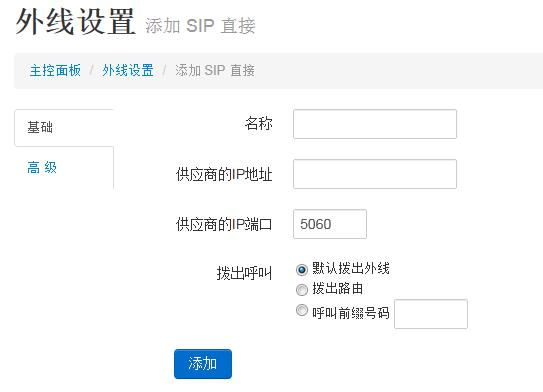Select the 呼叫前缀号码 radio button

[x=302, y=310]
